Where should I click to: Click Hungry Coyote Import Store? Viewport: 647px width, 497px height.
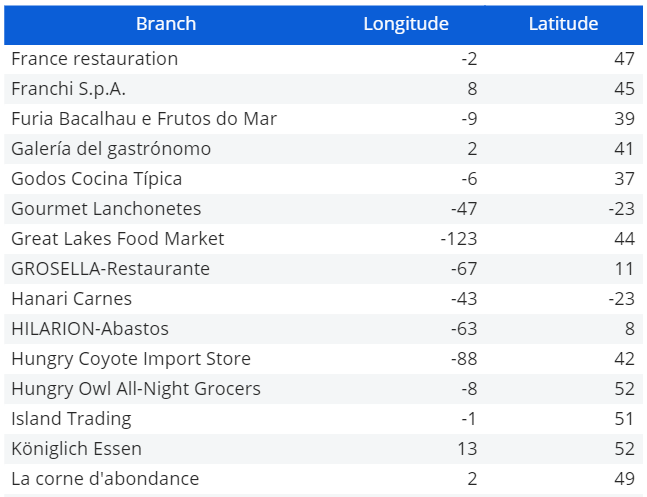coord(131,359)
